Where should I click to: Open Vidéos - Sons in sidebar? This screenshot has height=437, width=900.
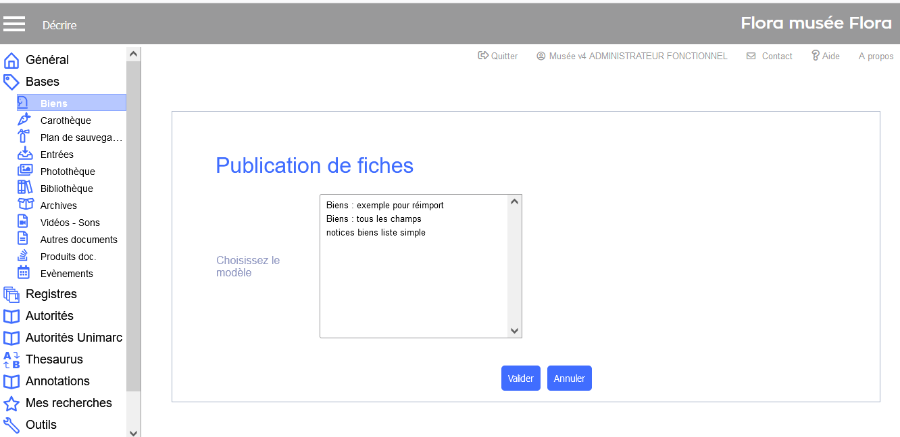pyautogui.click(x=69, y=222)
